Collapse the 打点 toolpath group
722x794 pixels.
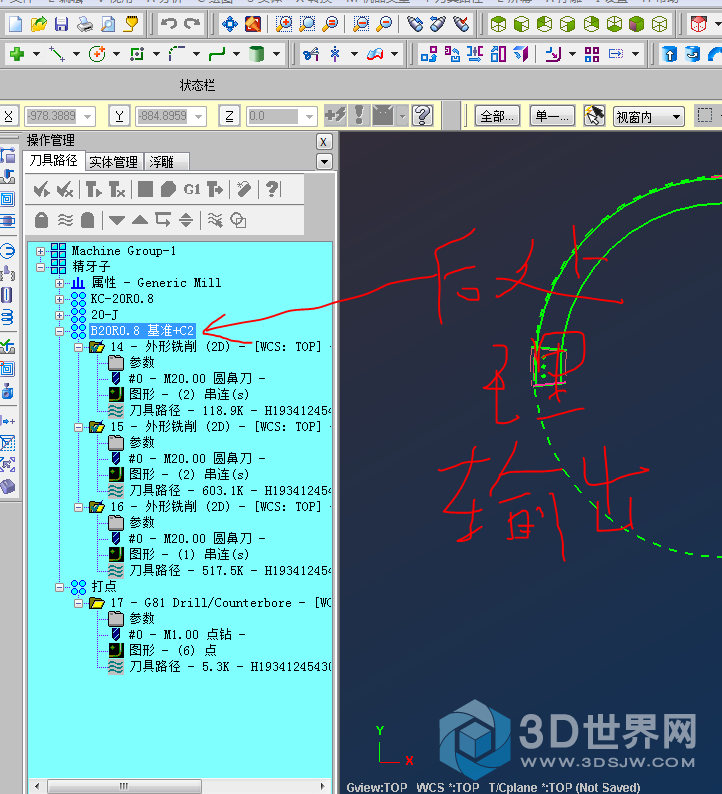59,587
